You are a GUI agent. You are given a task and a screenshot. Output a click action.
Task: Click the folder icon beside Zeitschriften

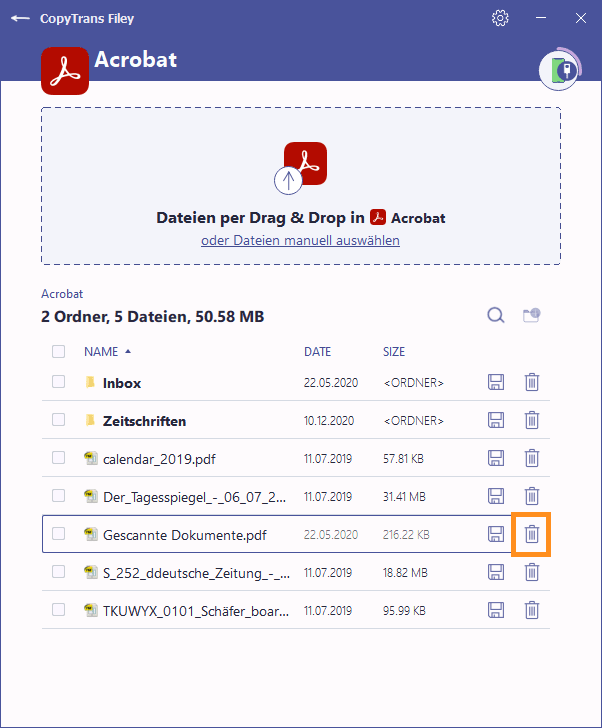pos(91,420)
